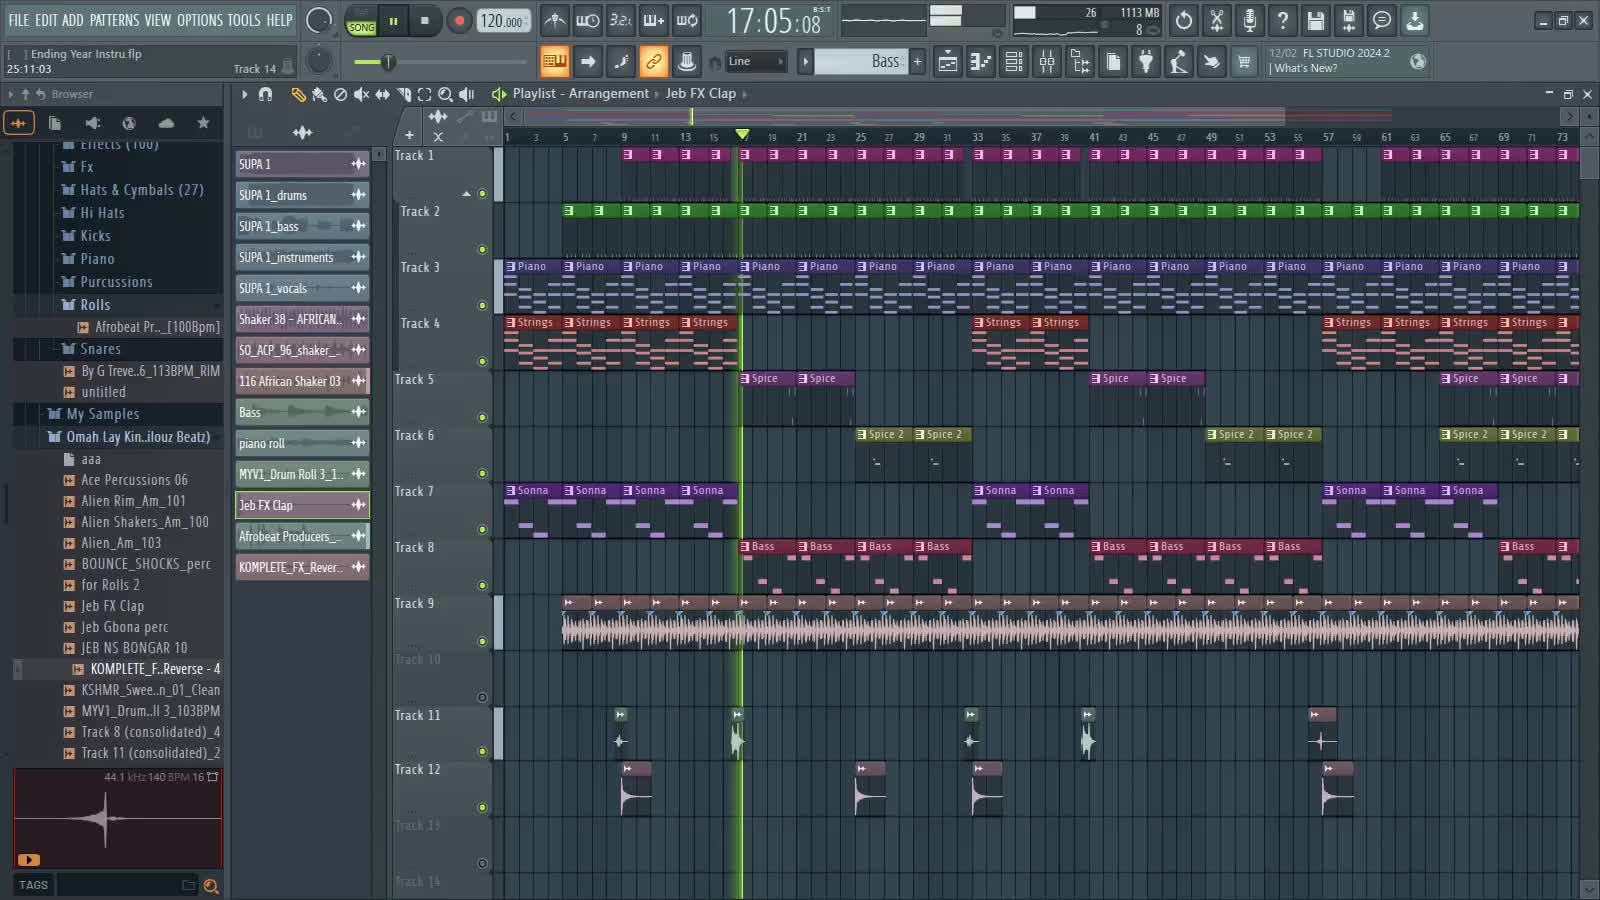
Task: Expand the Snares folder in browser
Action: tap(100, 349)
